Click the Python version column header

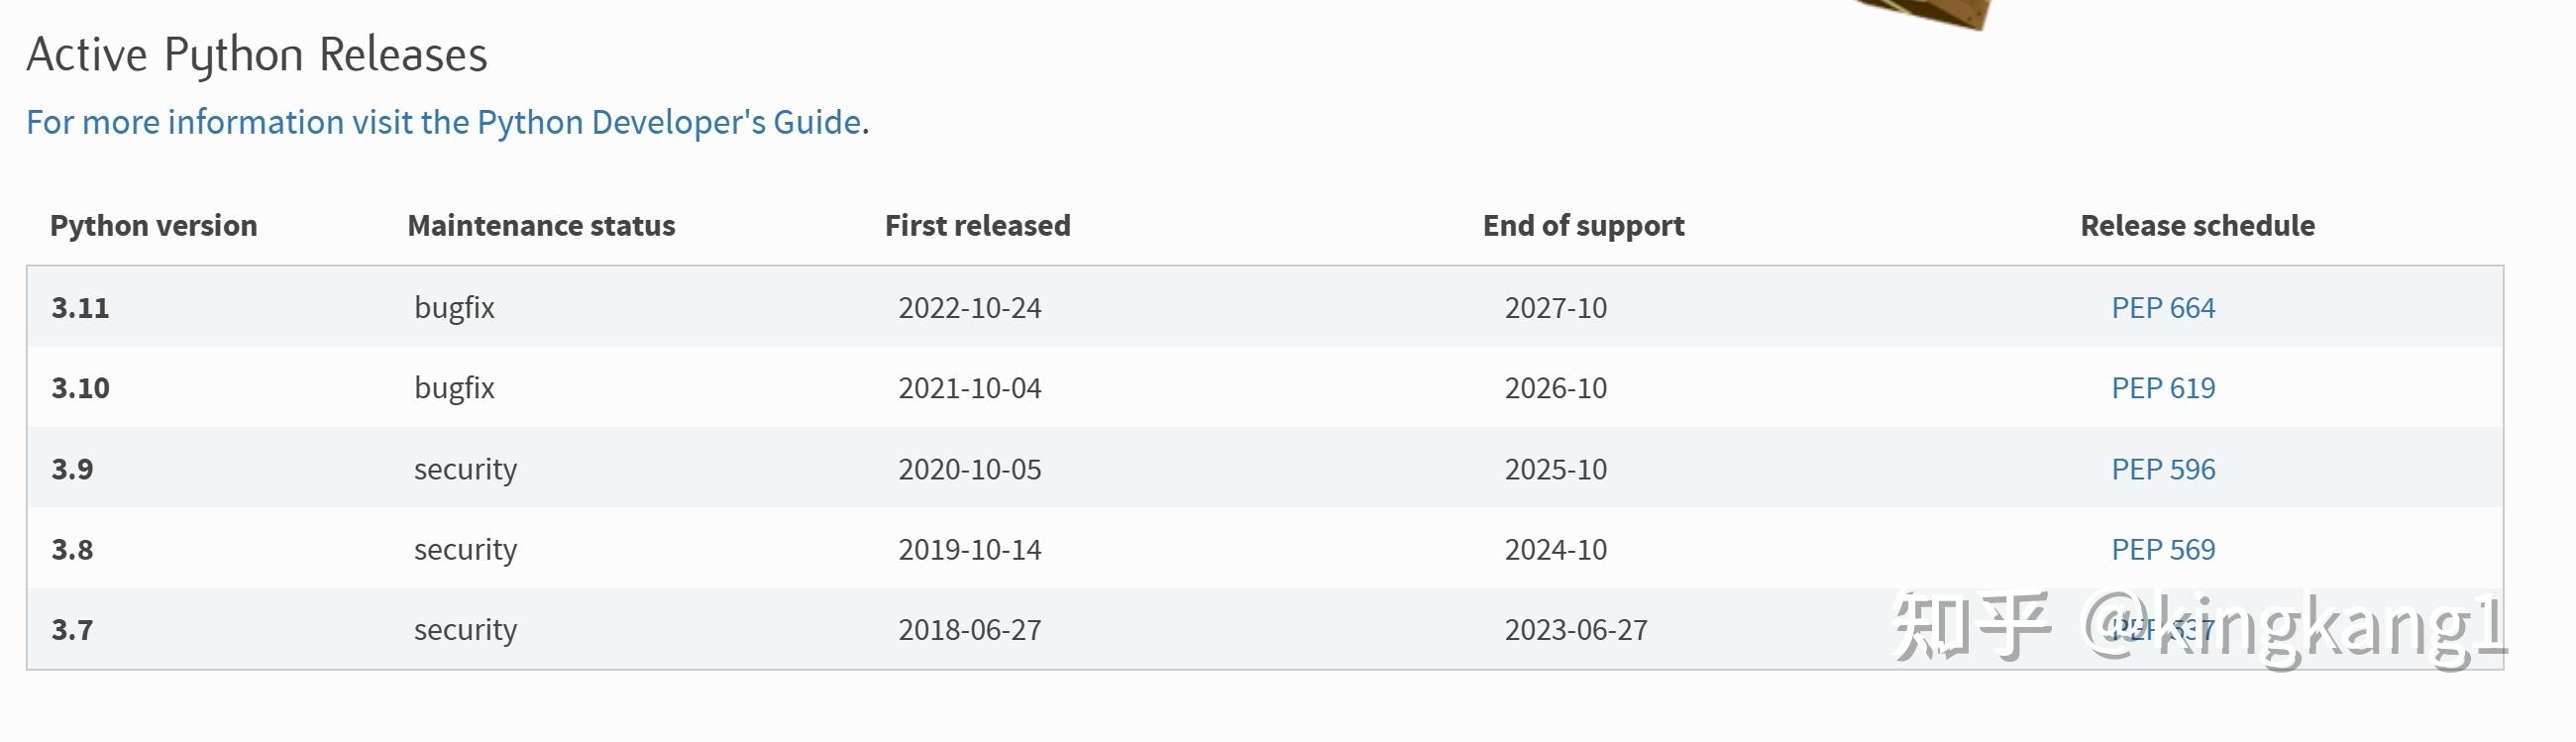click(153, 226)
